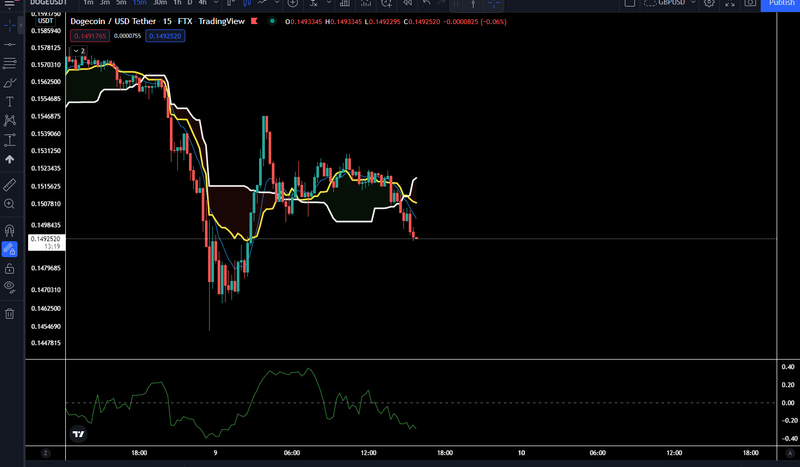Select the 15m timeframe
This screenshot has height=467, width=800.
tap(139, 3)
